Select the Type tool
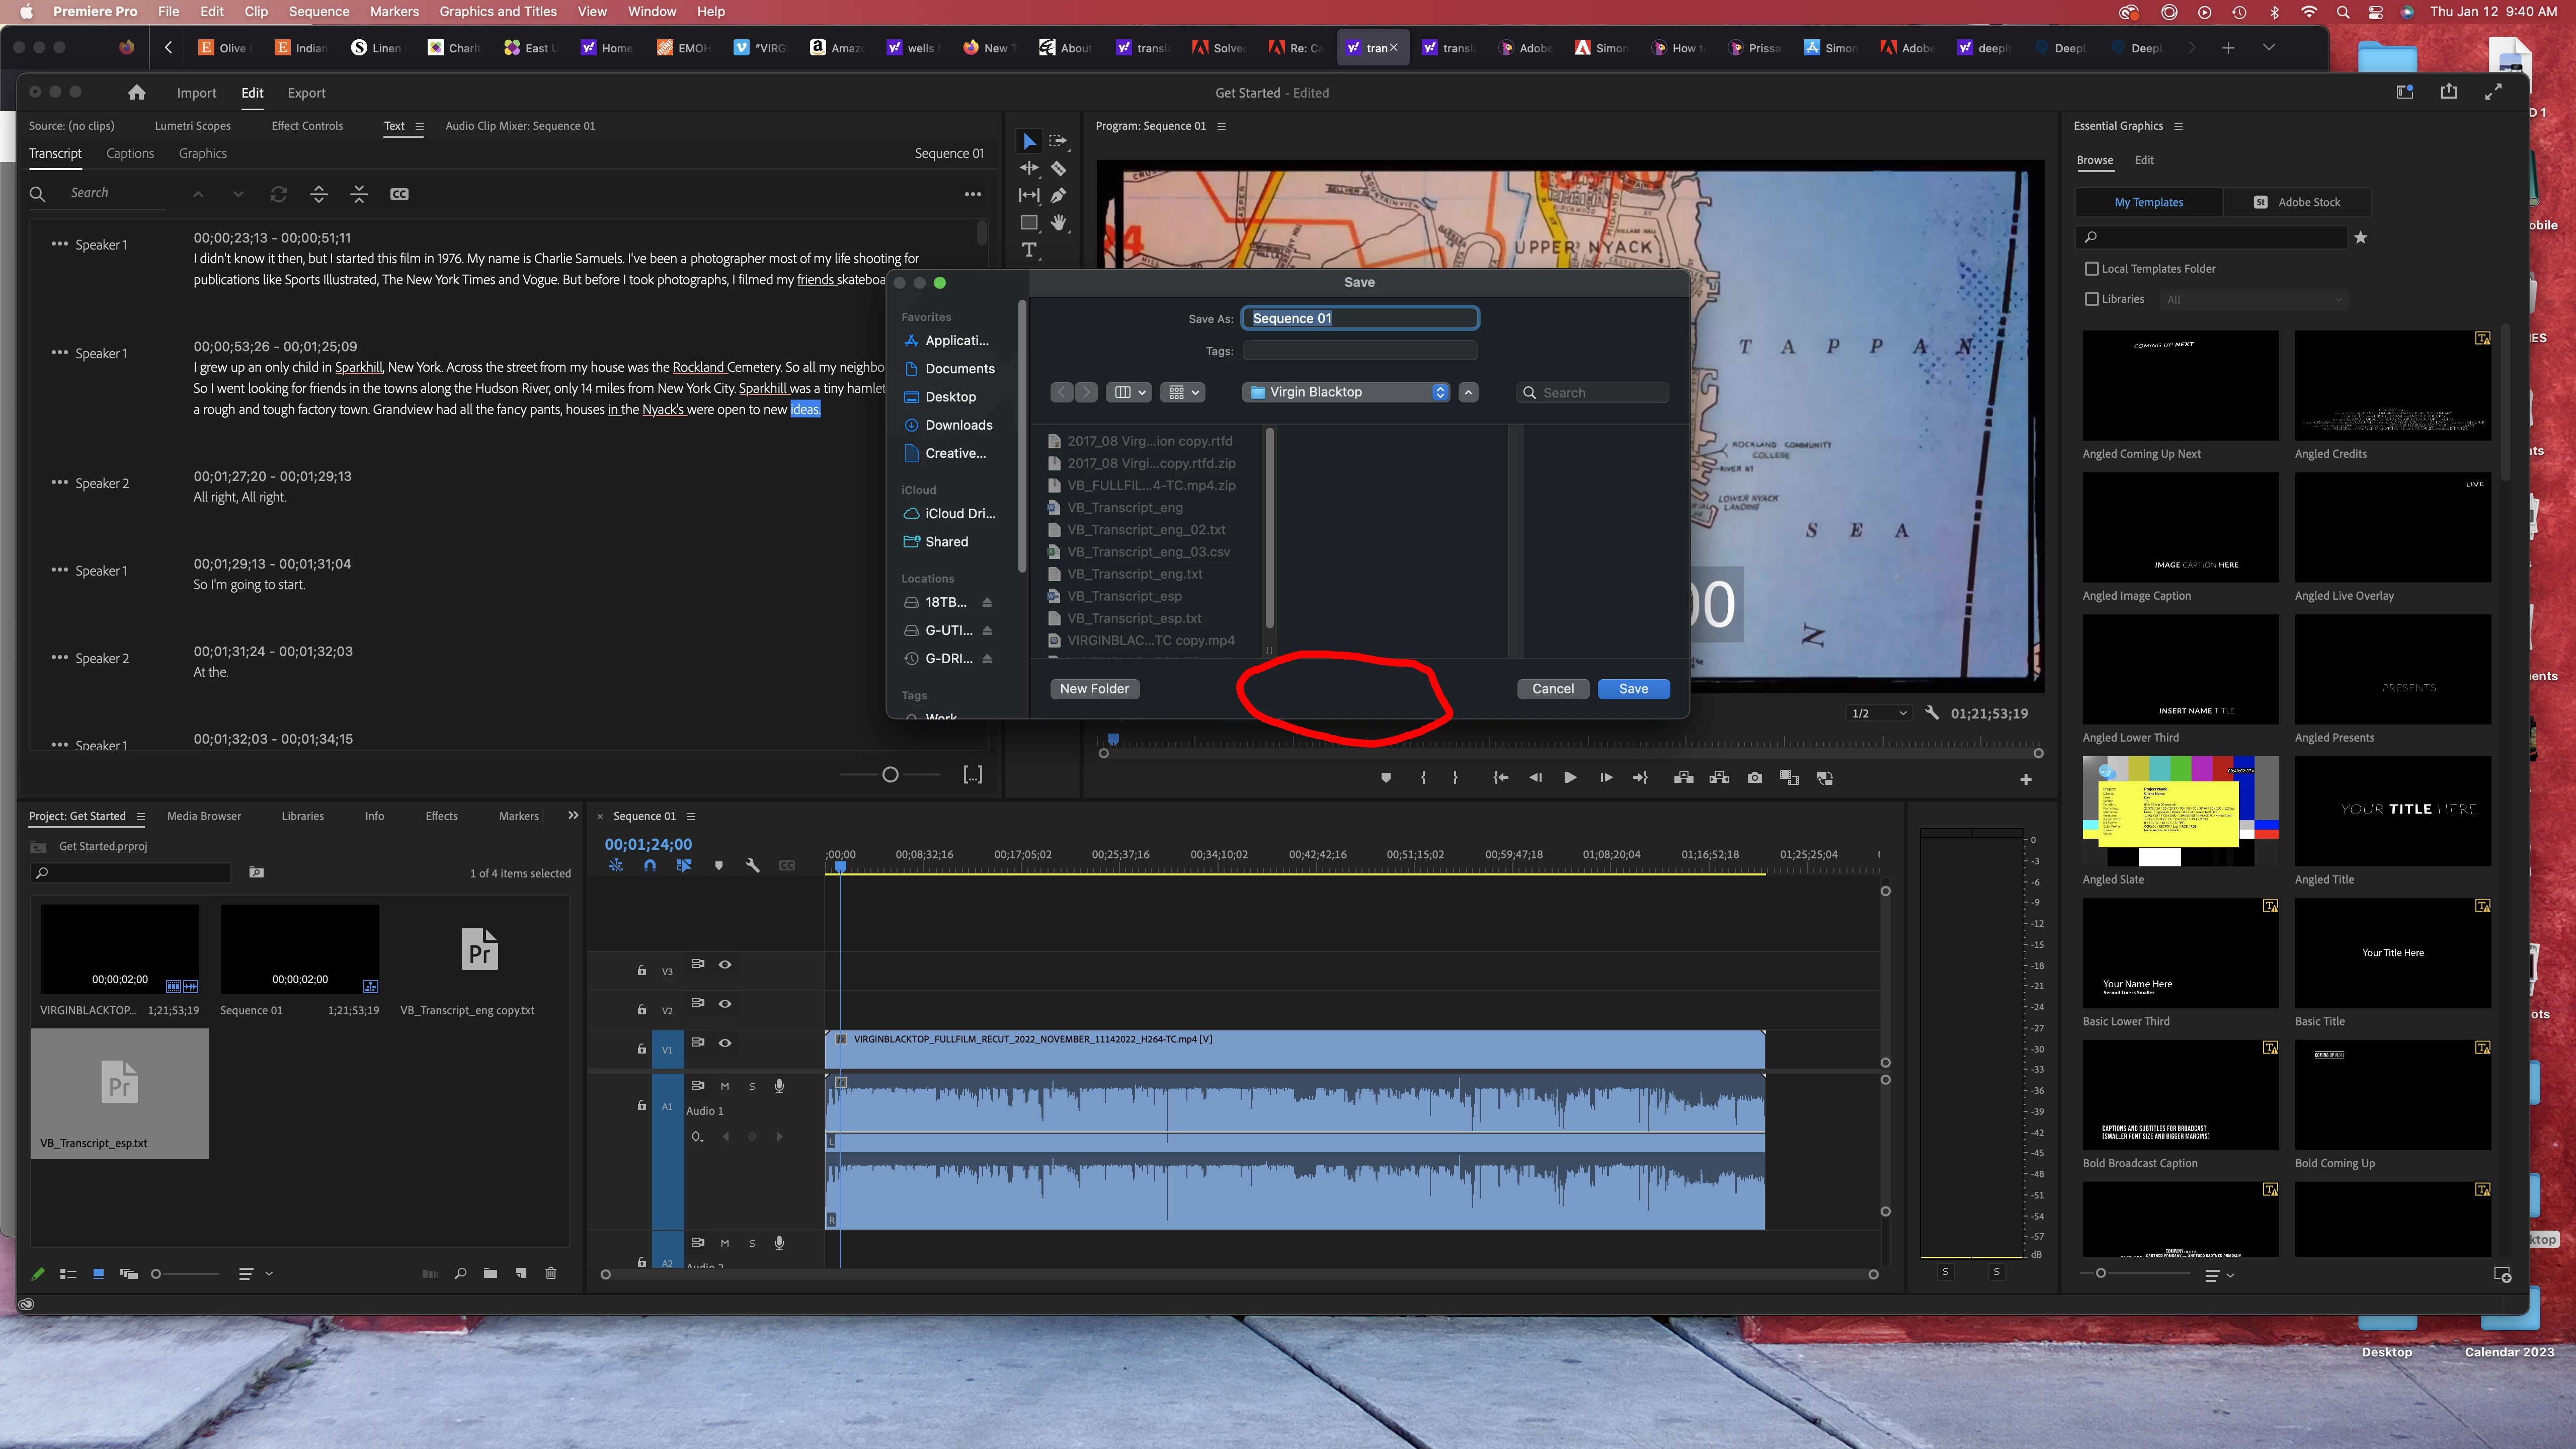The height and width of the screenshot is (1449, 2576). [x=1029, y=250]
